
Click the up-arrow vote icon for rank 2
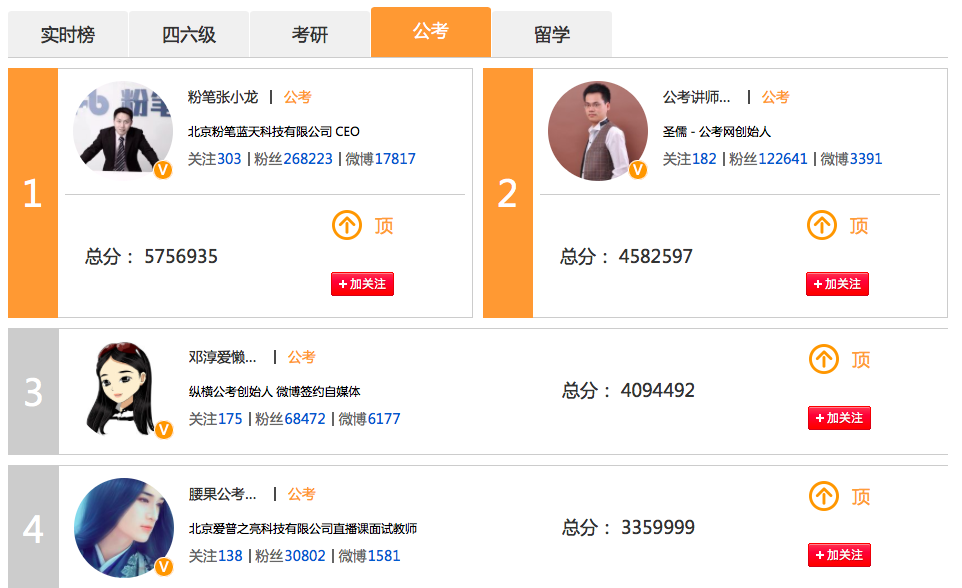click(822, 225)
